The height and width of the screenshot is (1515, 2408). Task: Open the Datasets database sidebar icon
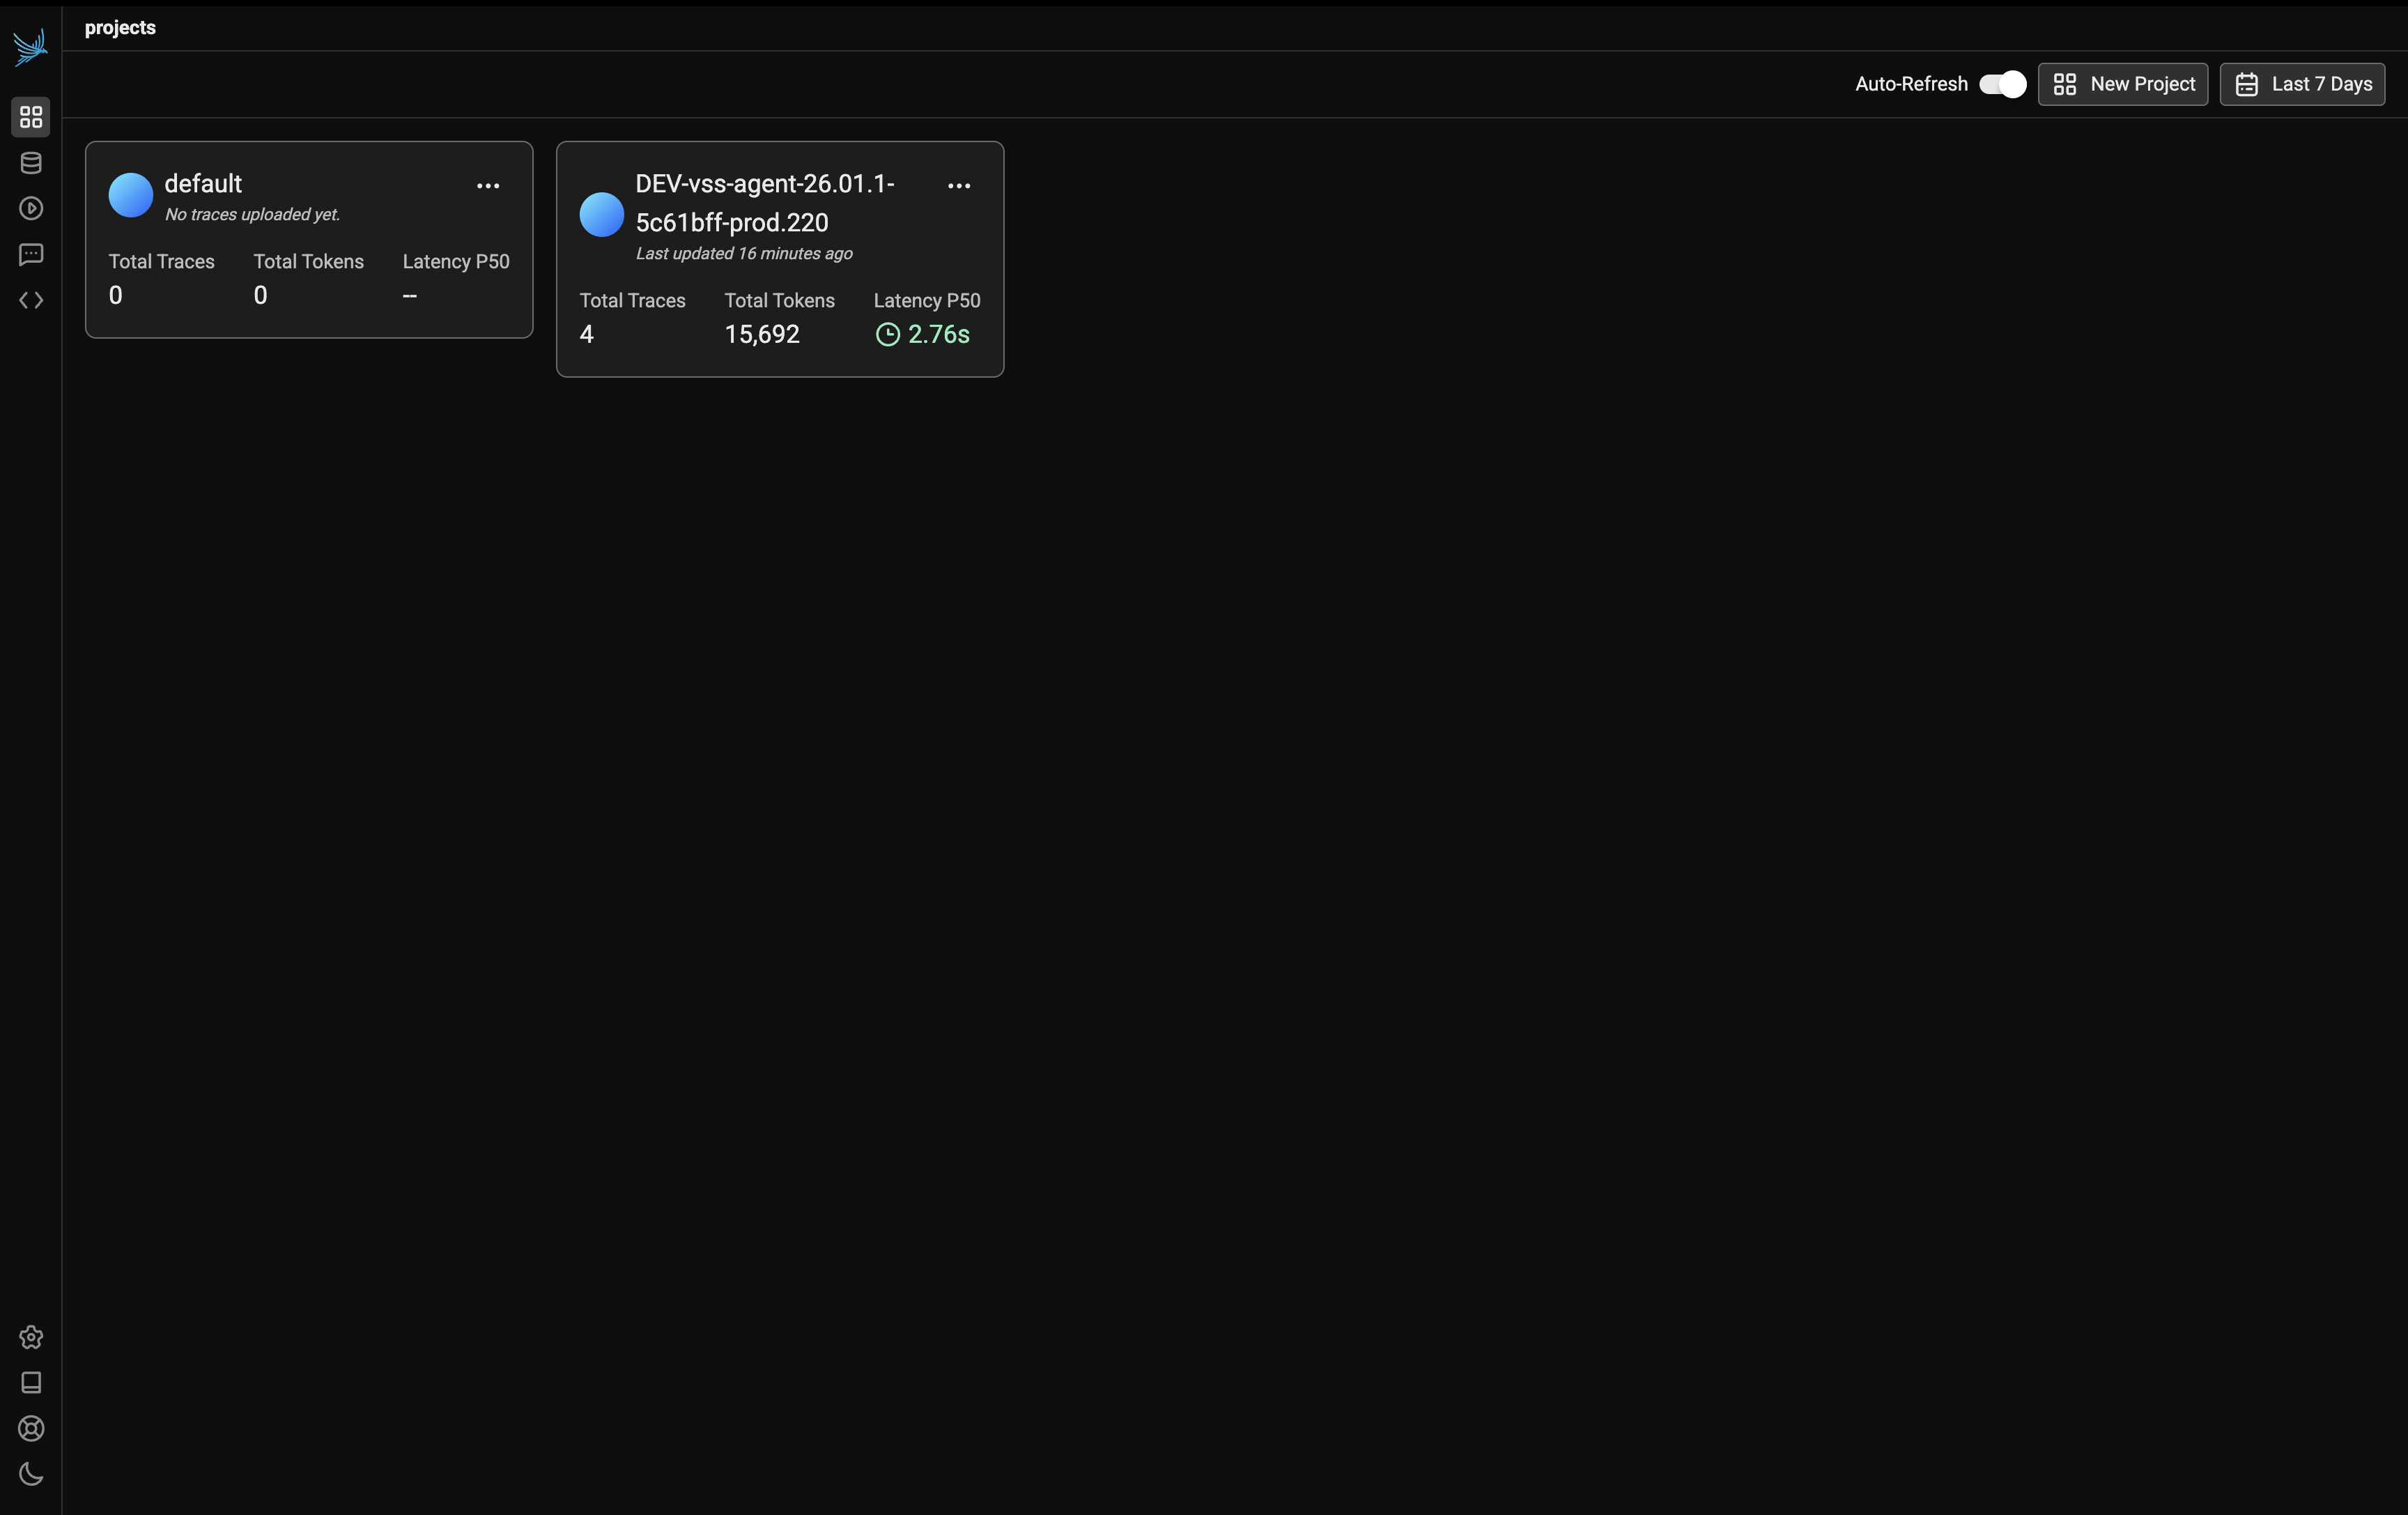click(31, 163)
